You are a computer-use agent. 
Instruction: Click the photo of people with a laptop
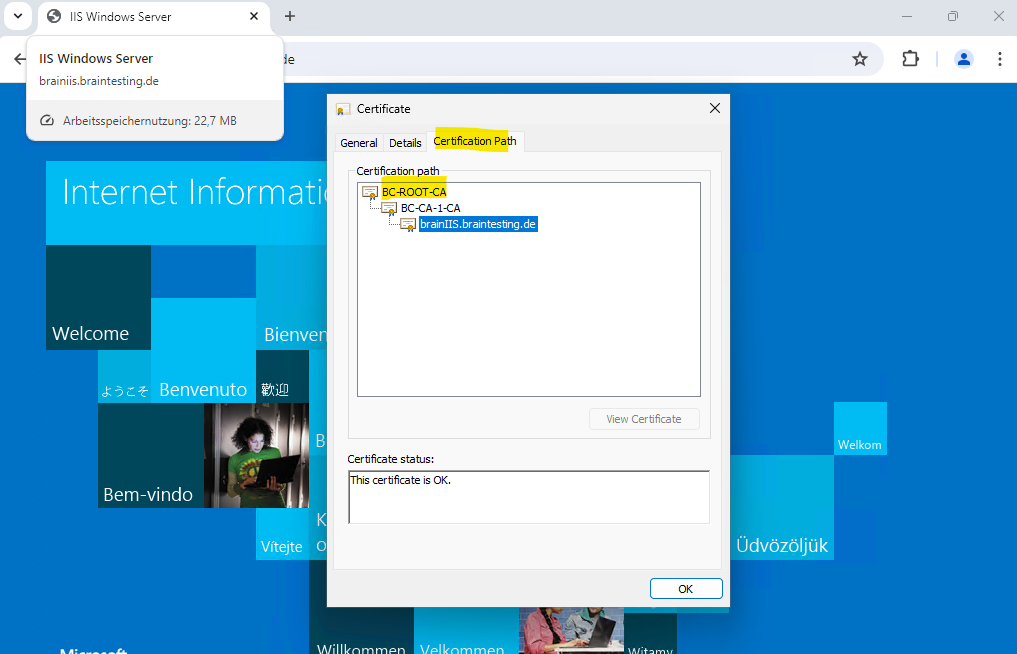point(571,631)
